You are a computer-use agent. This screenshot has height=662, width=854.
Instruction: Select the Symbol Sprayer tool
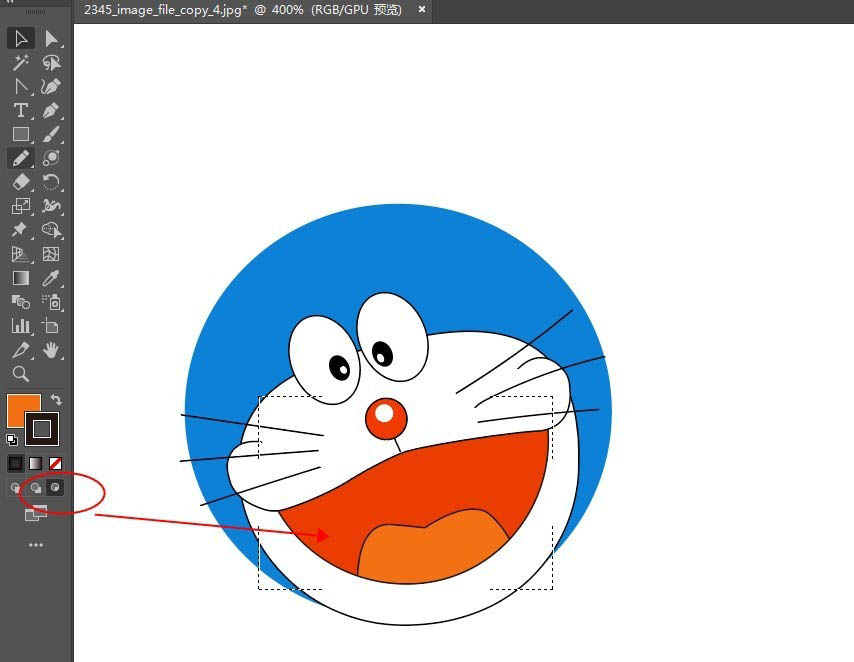coord(51,302)
